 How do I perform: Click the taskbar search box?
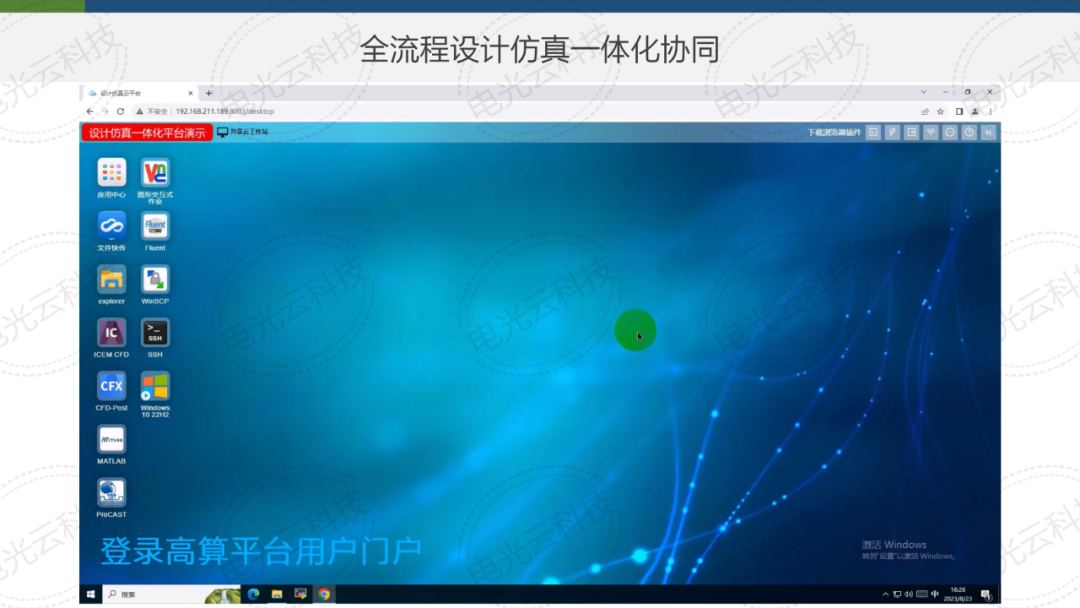[x=172, y=594]
